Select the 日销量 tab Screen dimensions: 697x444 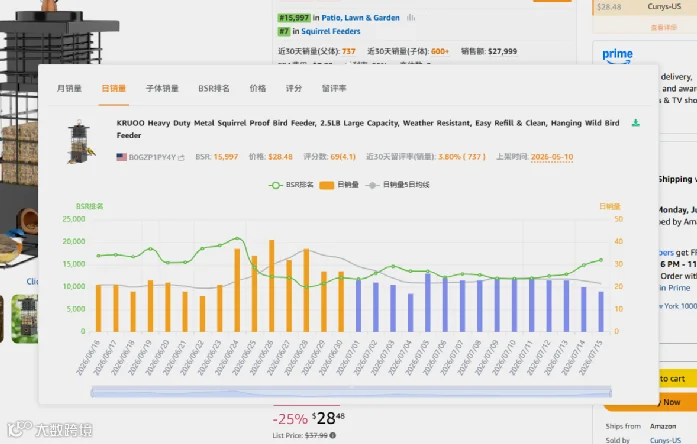[114, 88]
